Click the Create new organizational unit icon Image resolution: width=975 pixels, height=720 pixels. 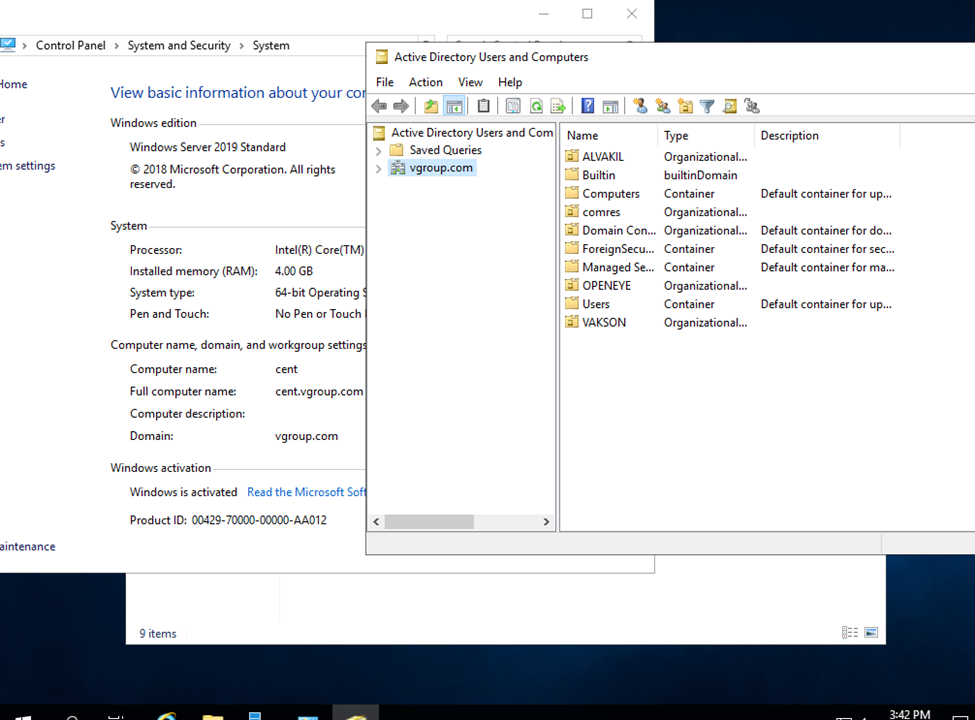tap(685, 106)
